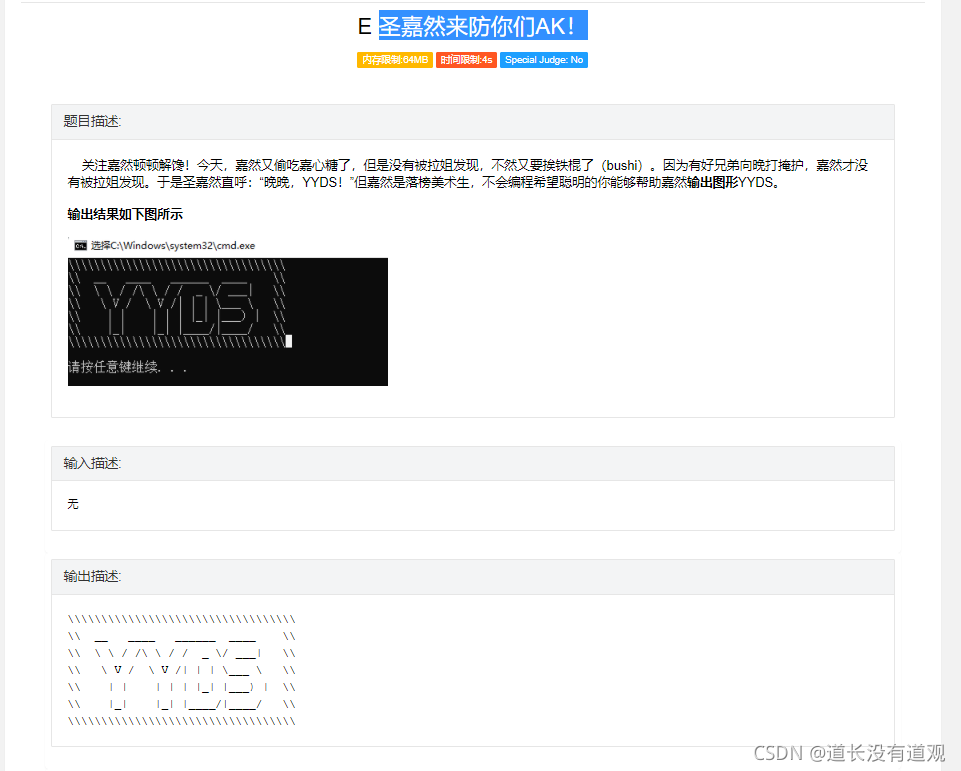Image resolution: width=961 pixels, height=771 pixels.
Task: Click the bold 输出图形 words in description
Action: click(x=713, y=183)
